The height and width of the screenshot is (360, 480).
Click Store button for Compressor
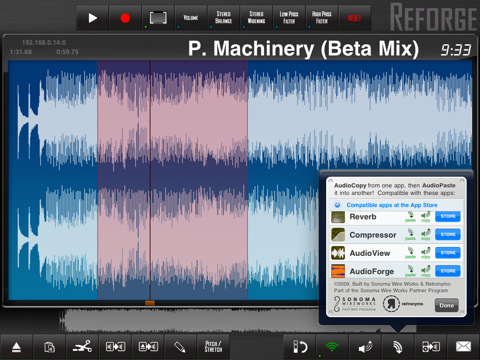click(x=448, y=234)
